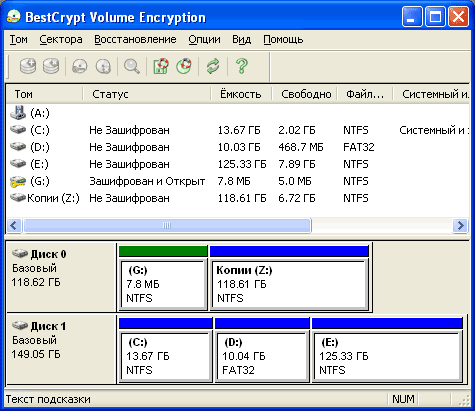Select the (G:) 7.8 МБ partition box
The width and height of the screenshot is (475, 411).
163,284
